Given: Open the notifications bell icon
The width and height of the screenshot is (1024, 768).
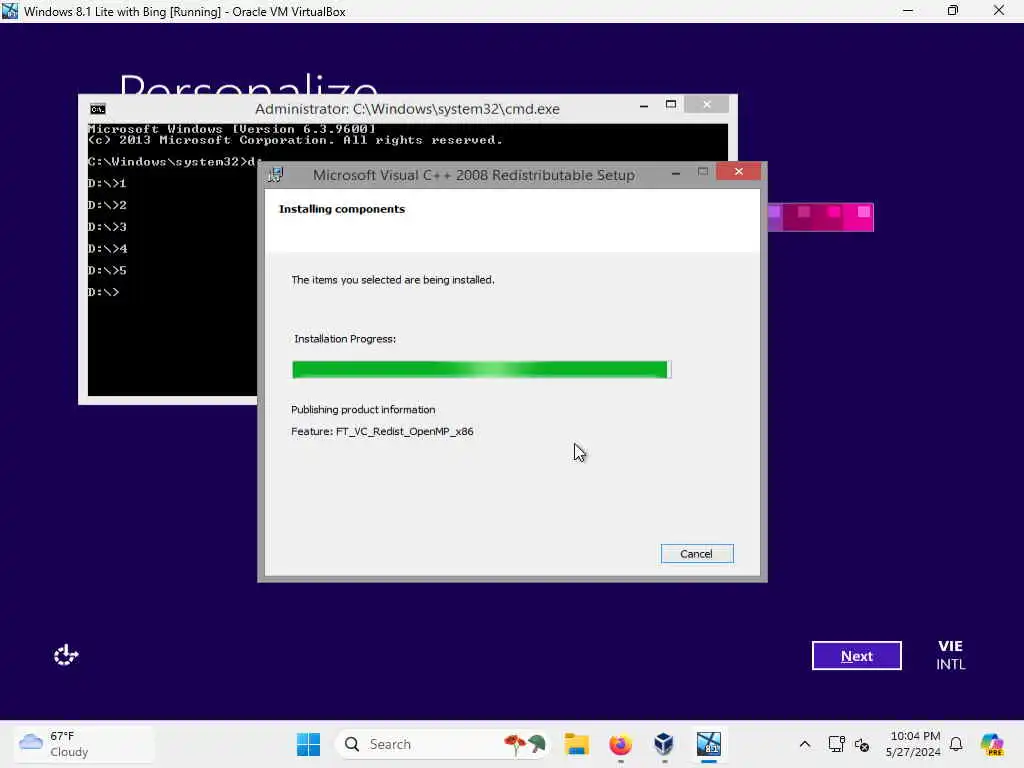Looking at the screenshot, I should tap(956, 744).
